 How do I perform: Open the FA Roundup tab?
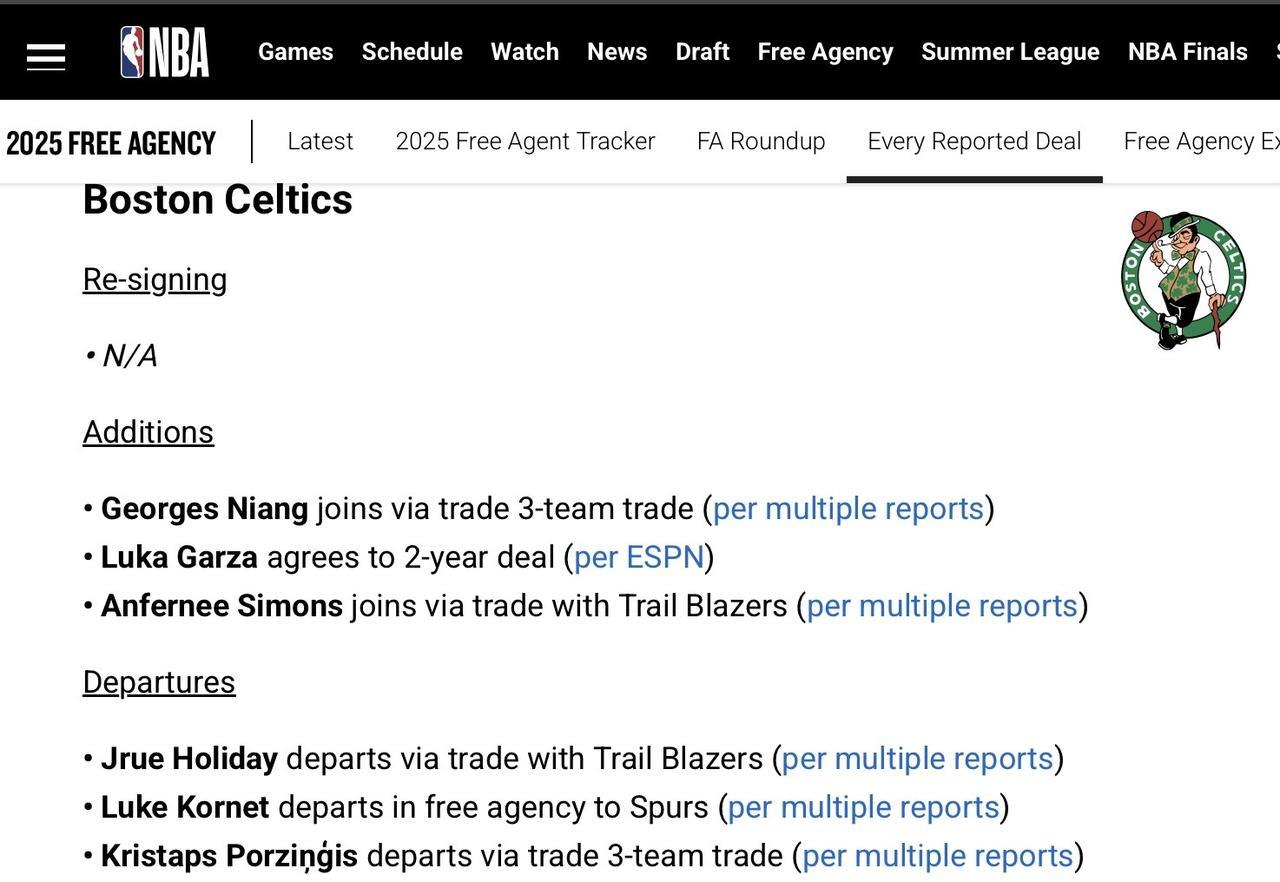(x=761, y=141)
